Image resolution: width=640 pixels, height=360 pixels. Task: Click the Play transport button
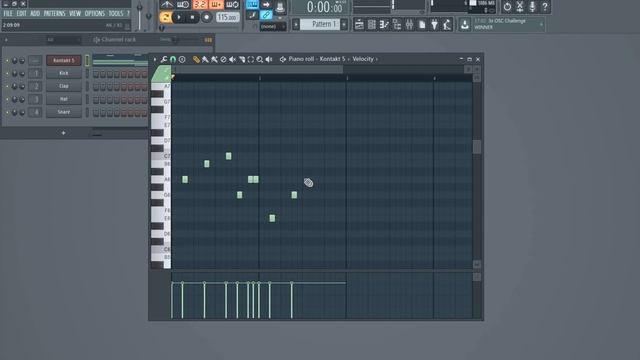pyautogui.click(x=179, y=17)
